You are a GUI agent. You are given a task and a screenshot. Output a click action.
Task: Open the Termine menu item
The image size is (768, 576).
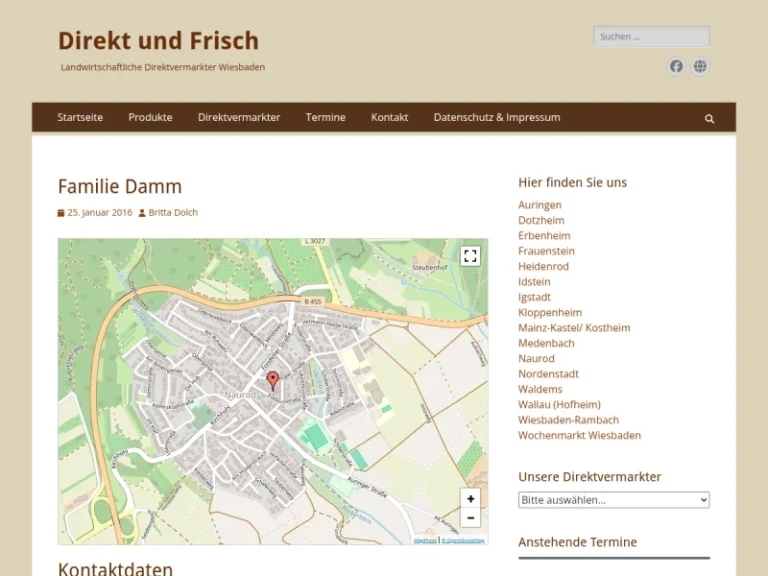pos(325,118)
